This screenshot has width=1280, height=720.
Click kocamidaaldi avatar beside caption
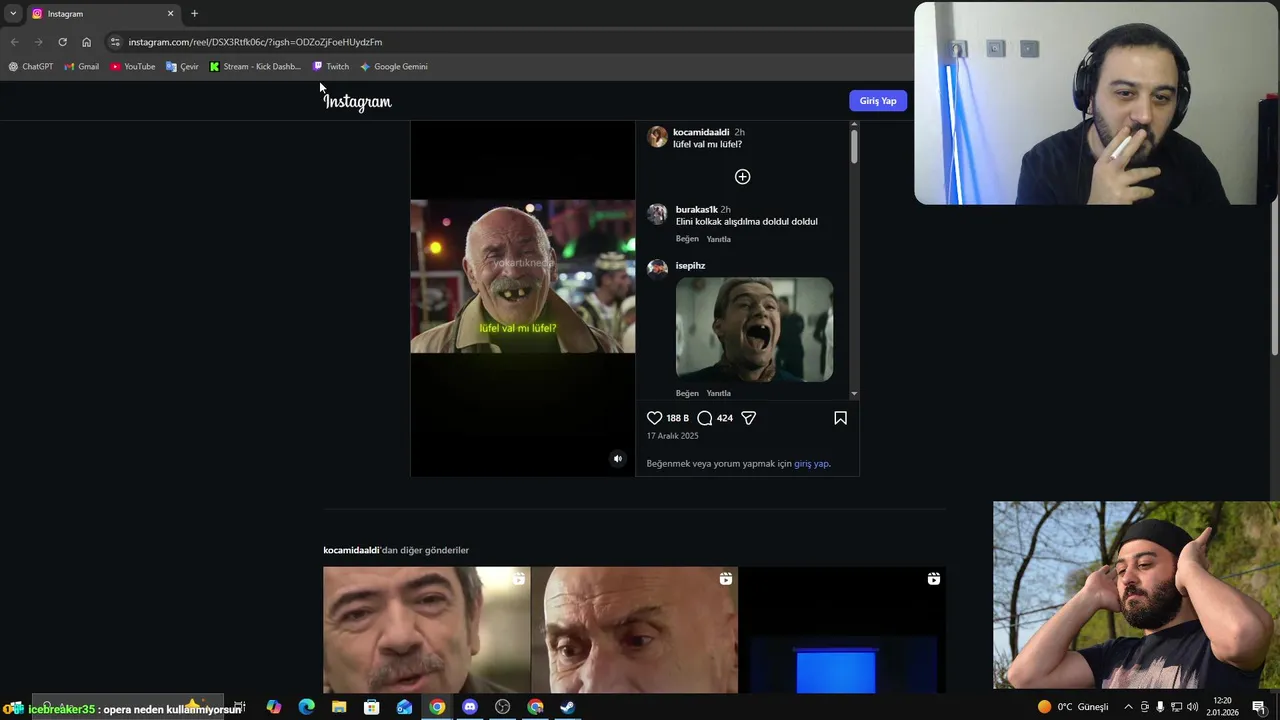(657, 137)
